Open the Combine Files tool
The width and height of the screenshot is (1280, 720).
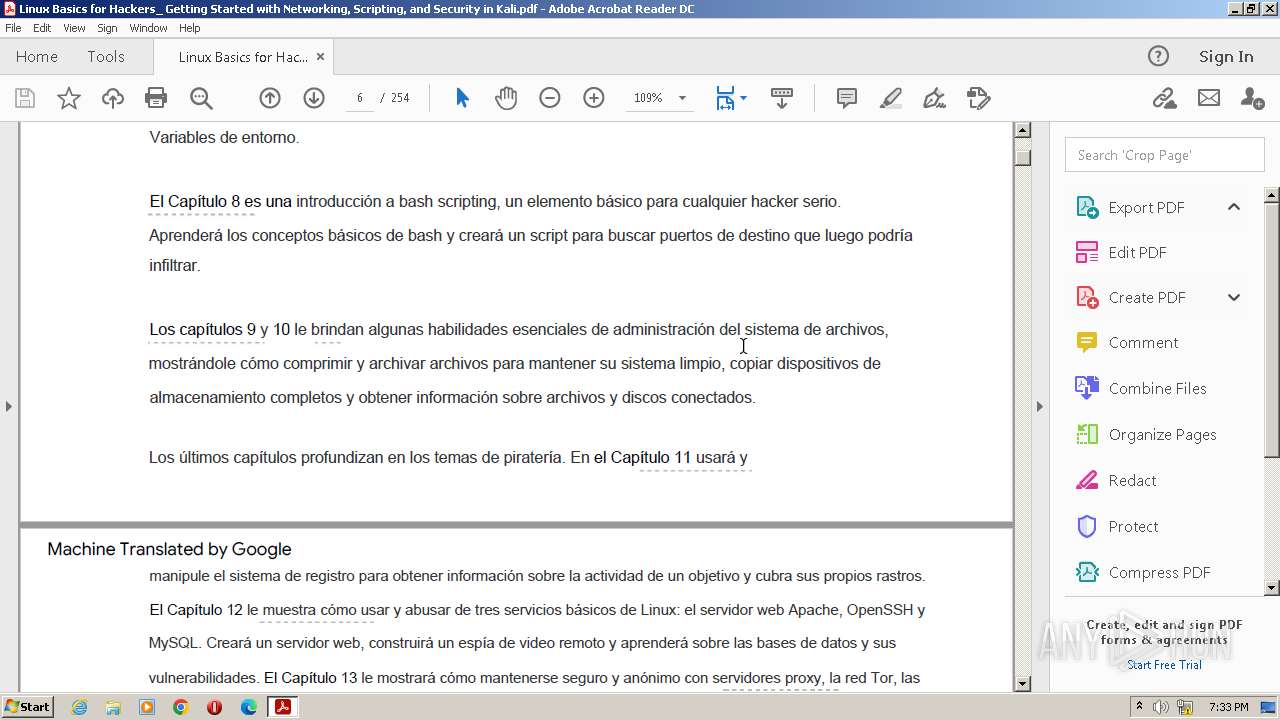[1157, 388]
